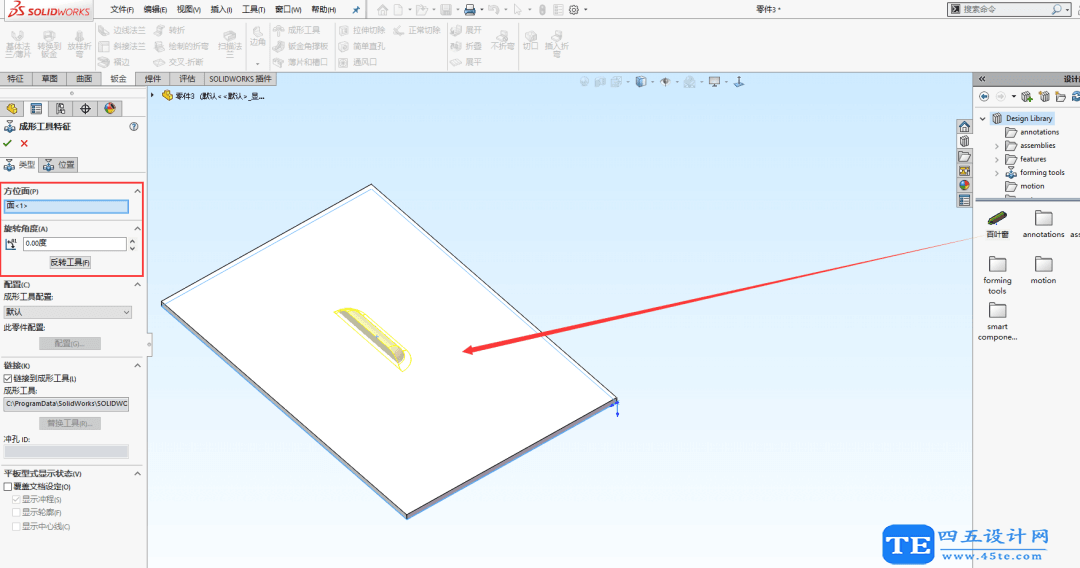Click the new document icon
Viewport: 1080px width, 568px height.
tap(398, 10)
